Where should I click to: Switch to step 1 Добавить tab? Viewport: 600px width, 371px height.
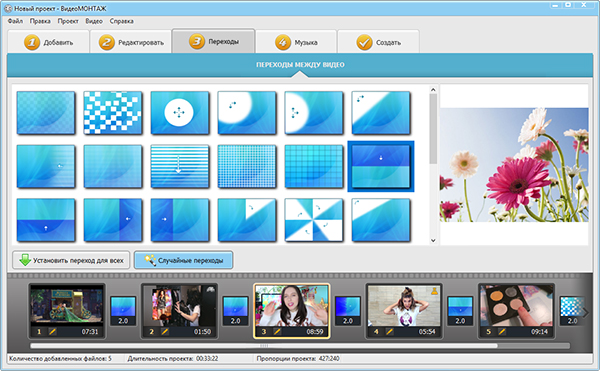(48, 42)
